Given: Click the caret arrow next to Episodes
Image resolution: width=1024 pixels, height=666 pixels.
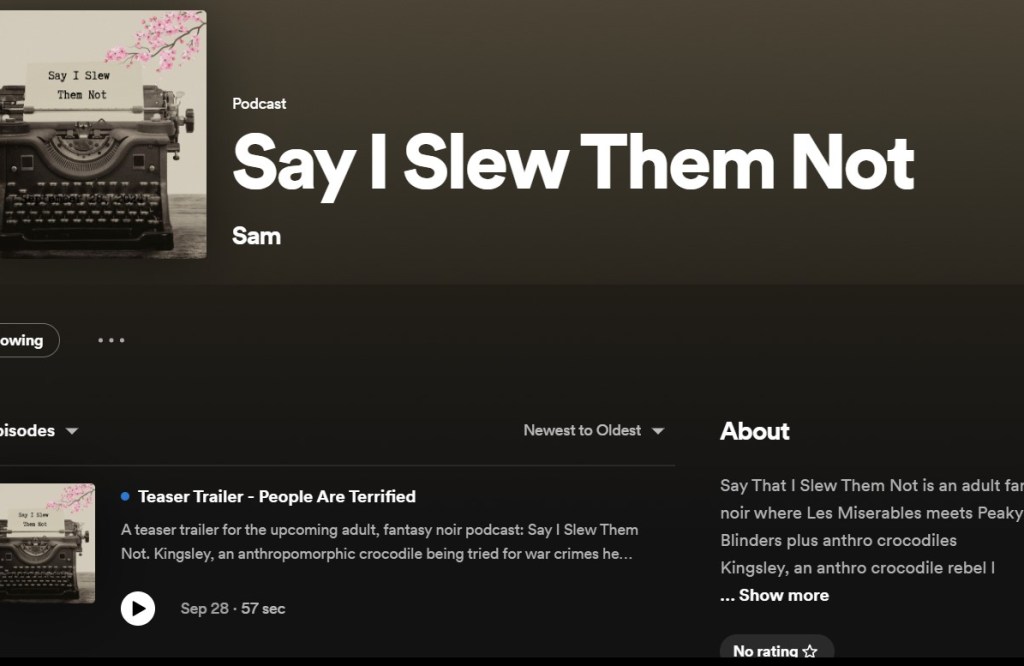Looking at the screenshot, I should click(x=72, y=431).
